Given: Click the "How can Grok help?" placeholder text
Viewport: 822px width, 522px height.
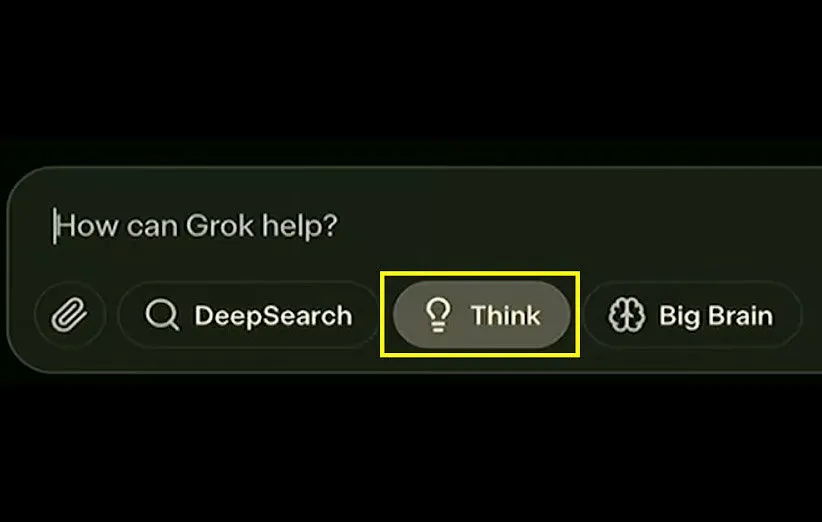Looking at the screenshot, I should pyautogui.click(x=197, y=226).
